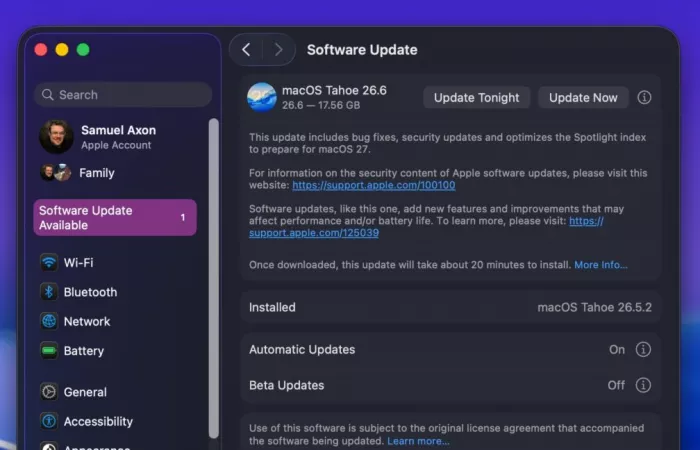The width and height of the screenshot is (700, 450).
Task: Click the Update Tonight button
Action: pos(476,97)
